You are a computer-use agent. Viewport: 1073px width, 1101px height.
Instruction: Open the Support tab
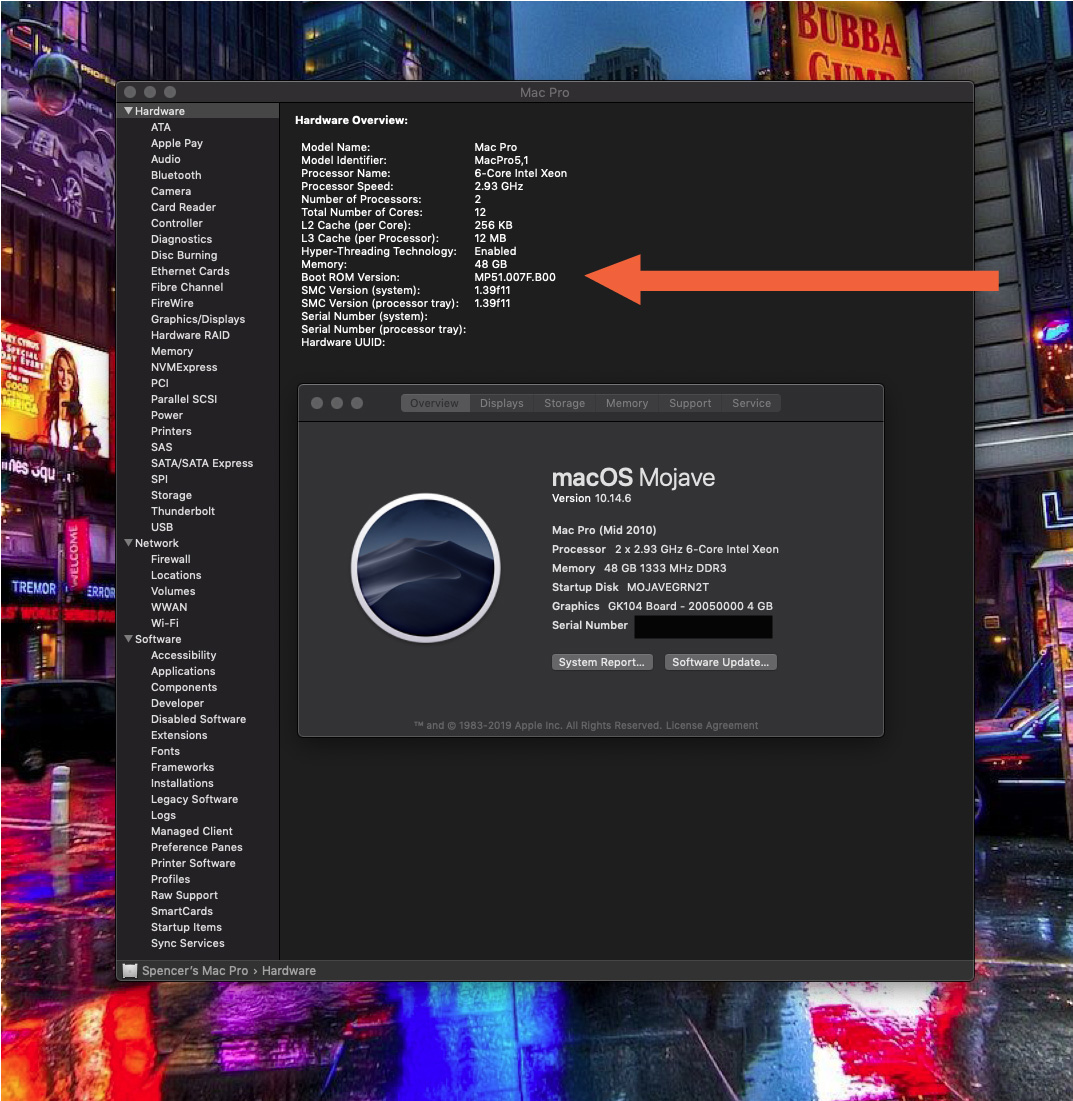[x=690, y=403]
